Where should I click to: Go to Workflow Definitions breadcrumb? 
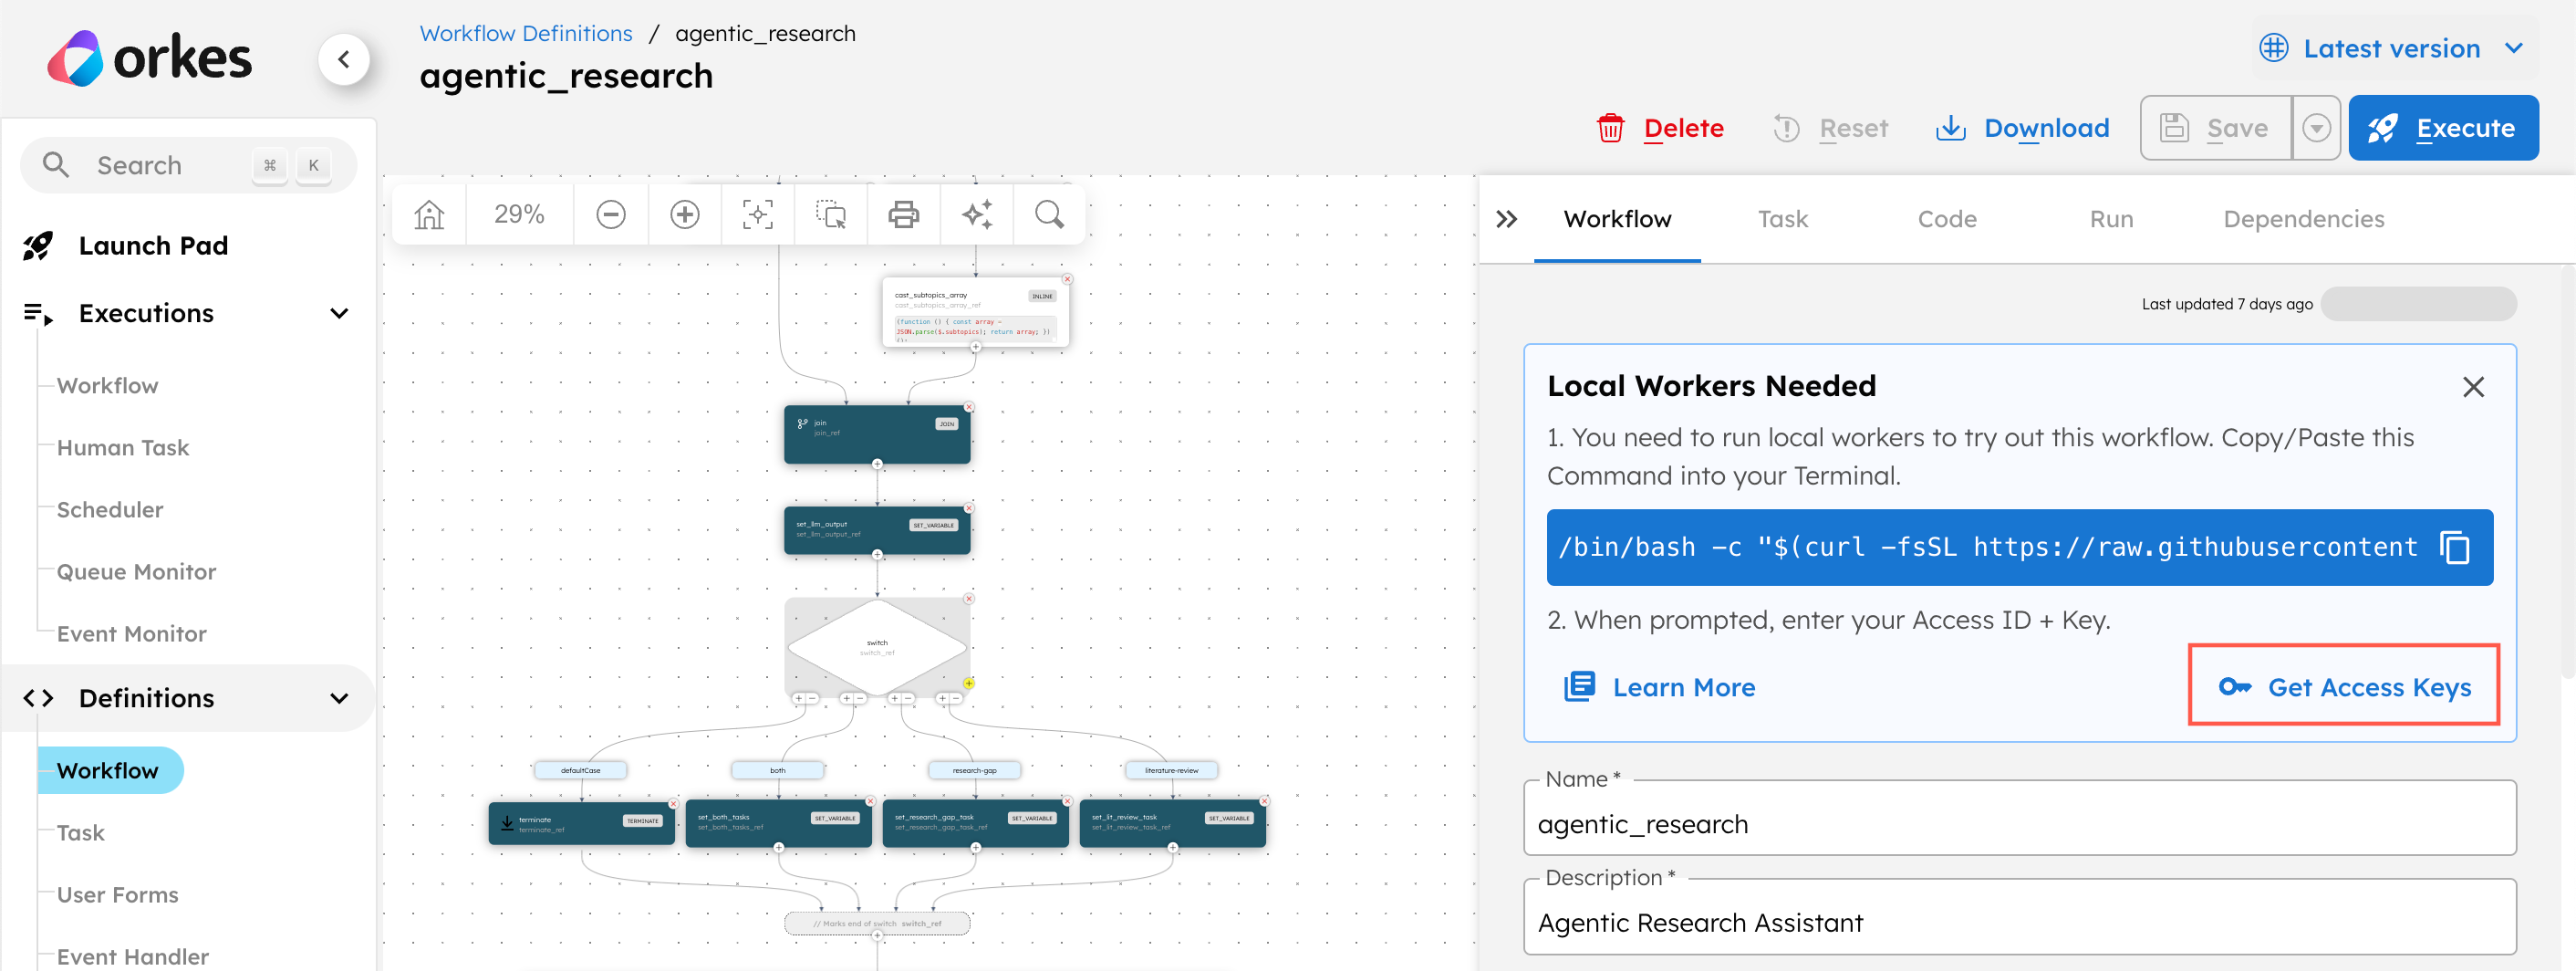[526, 33]
